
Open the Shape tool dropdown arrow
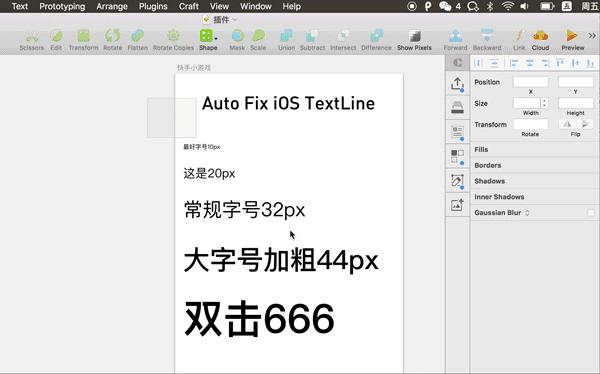pos(216,38)
